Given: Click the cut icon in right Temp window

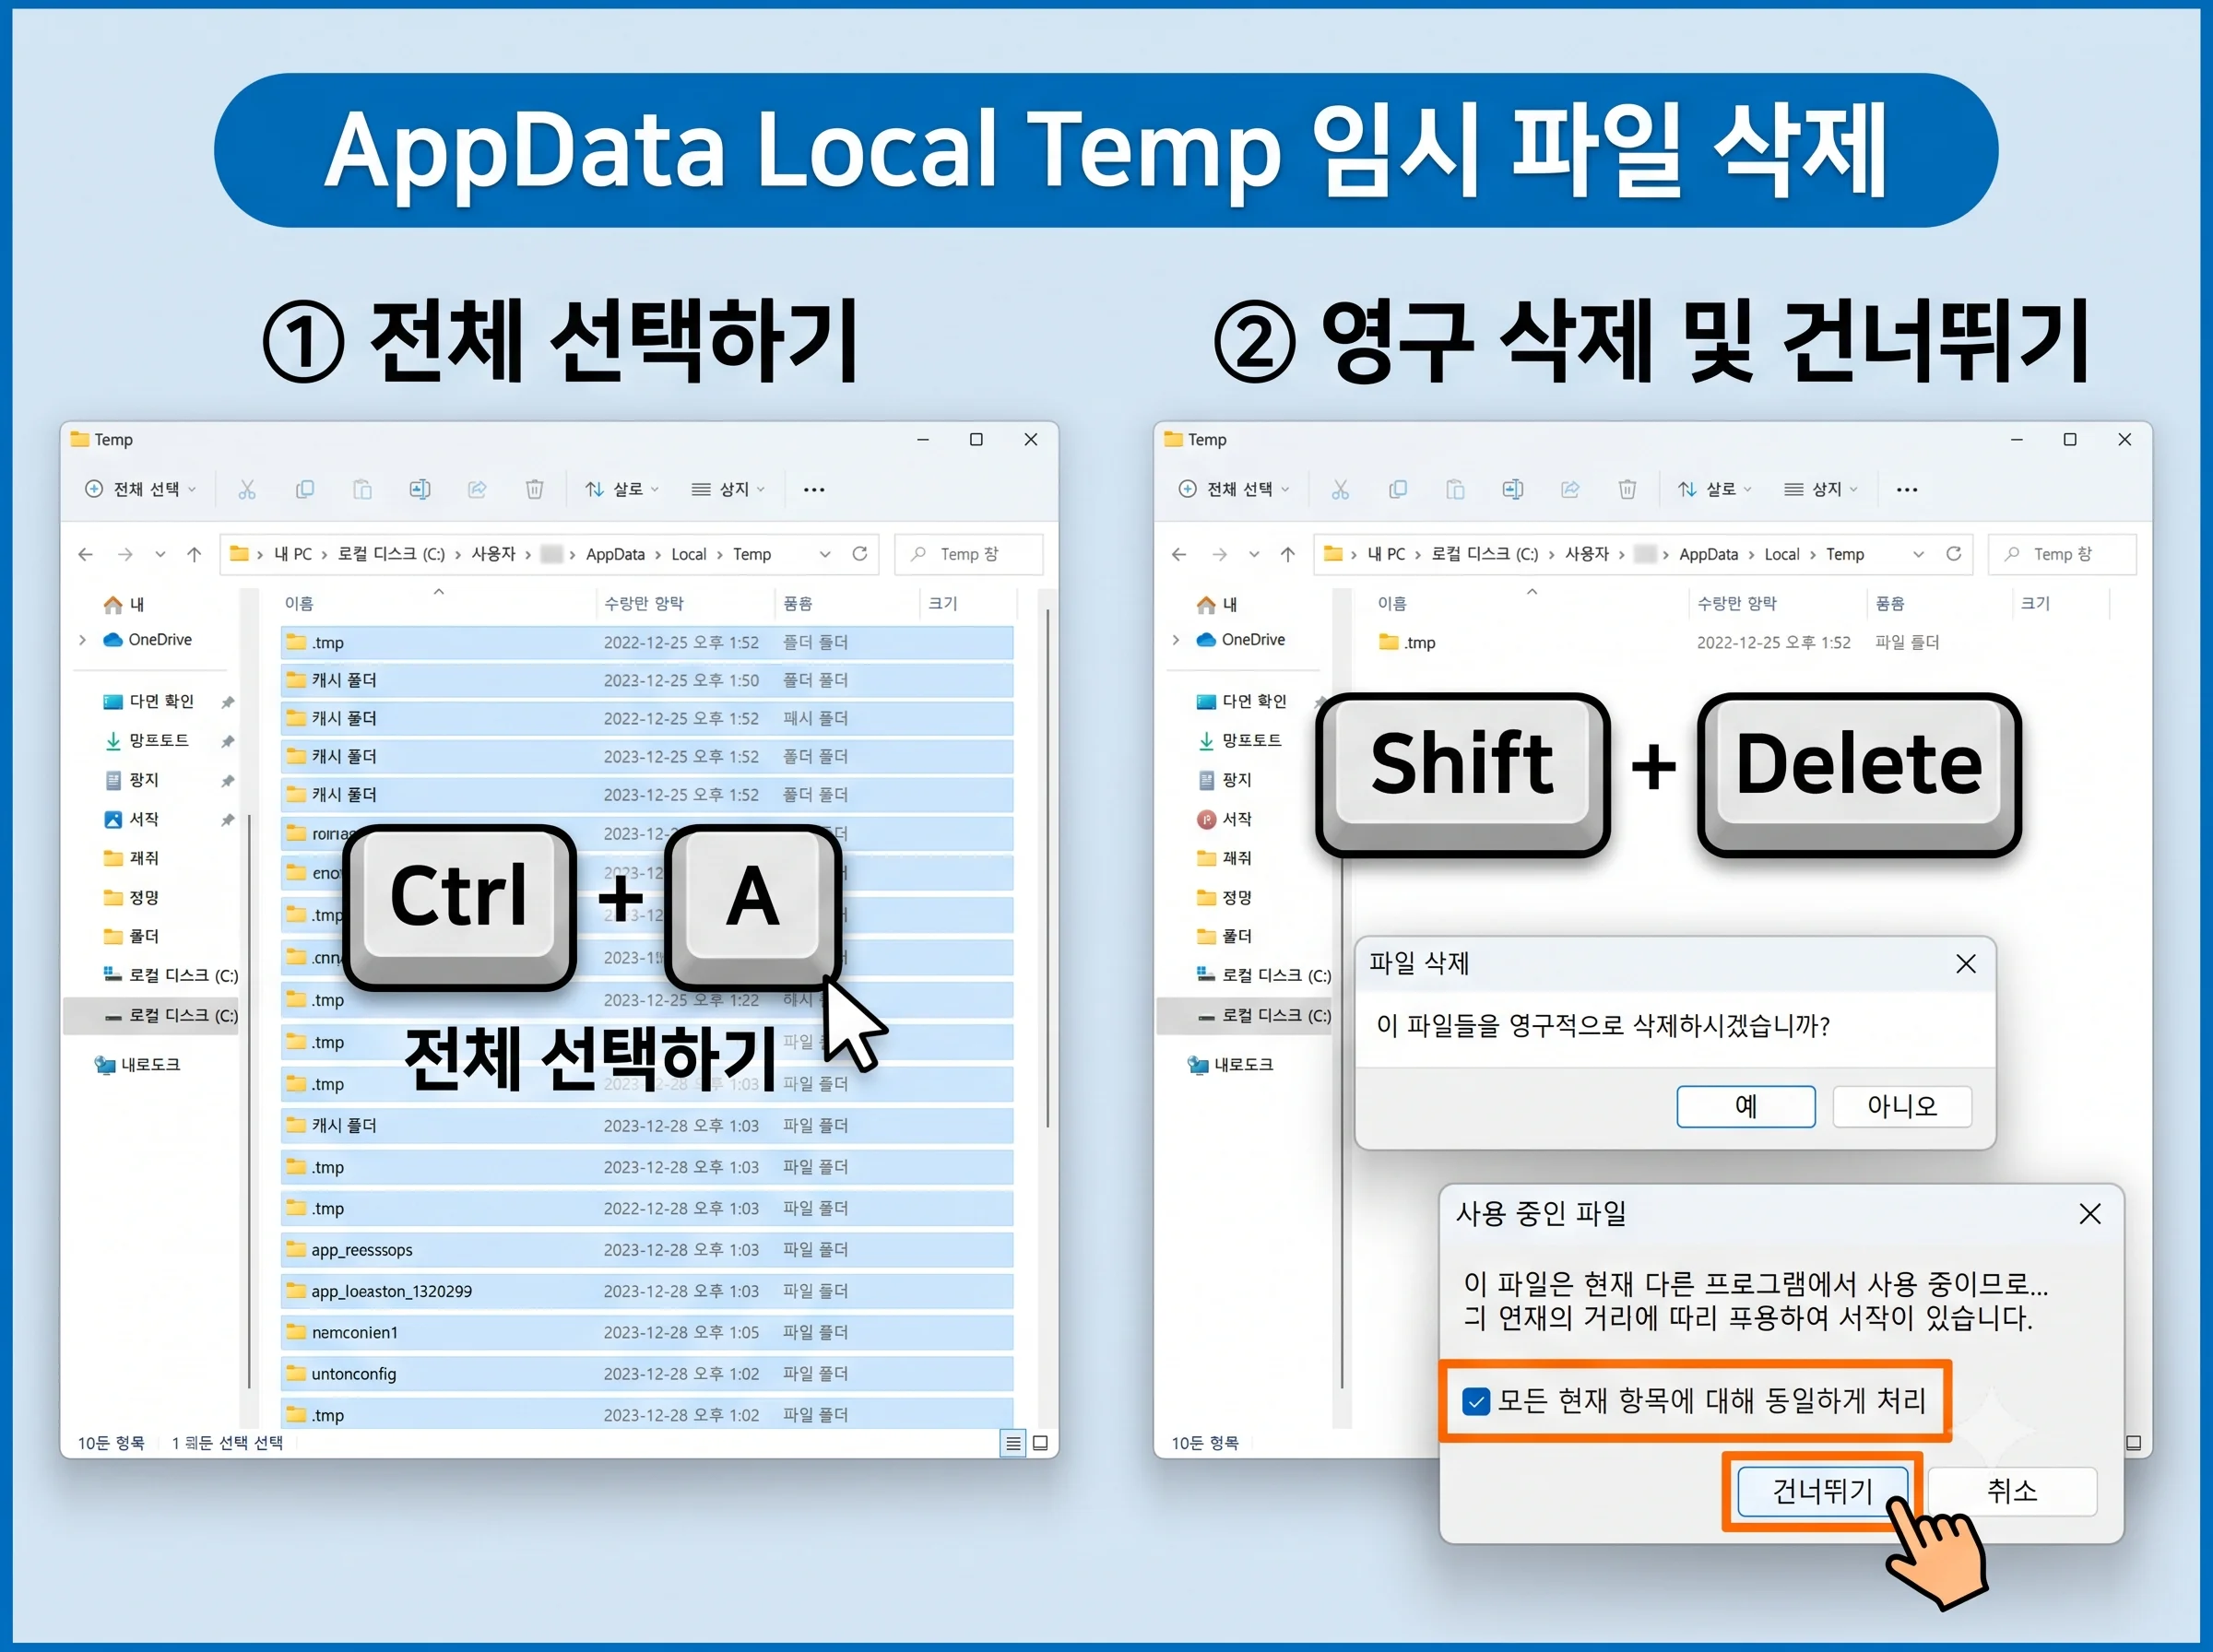Looking at the screenshot, I should point(1340,489).
